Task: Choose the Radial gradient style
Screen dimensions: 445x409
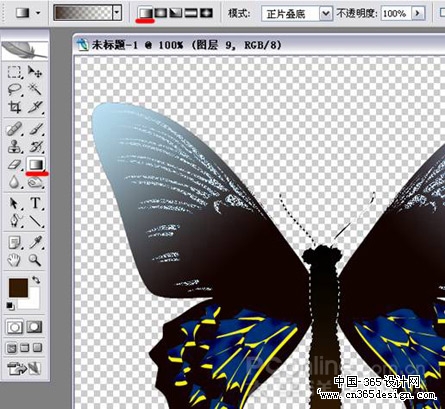Action: pos(161,13)
